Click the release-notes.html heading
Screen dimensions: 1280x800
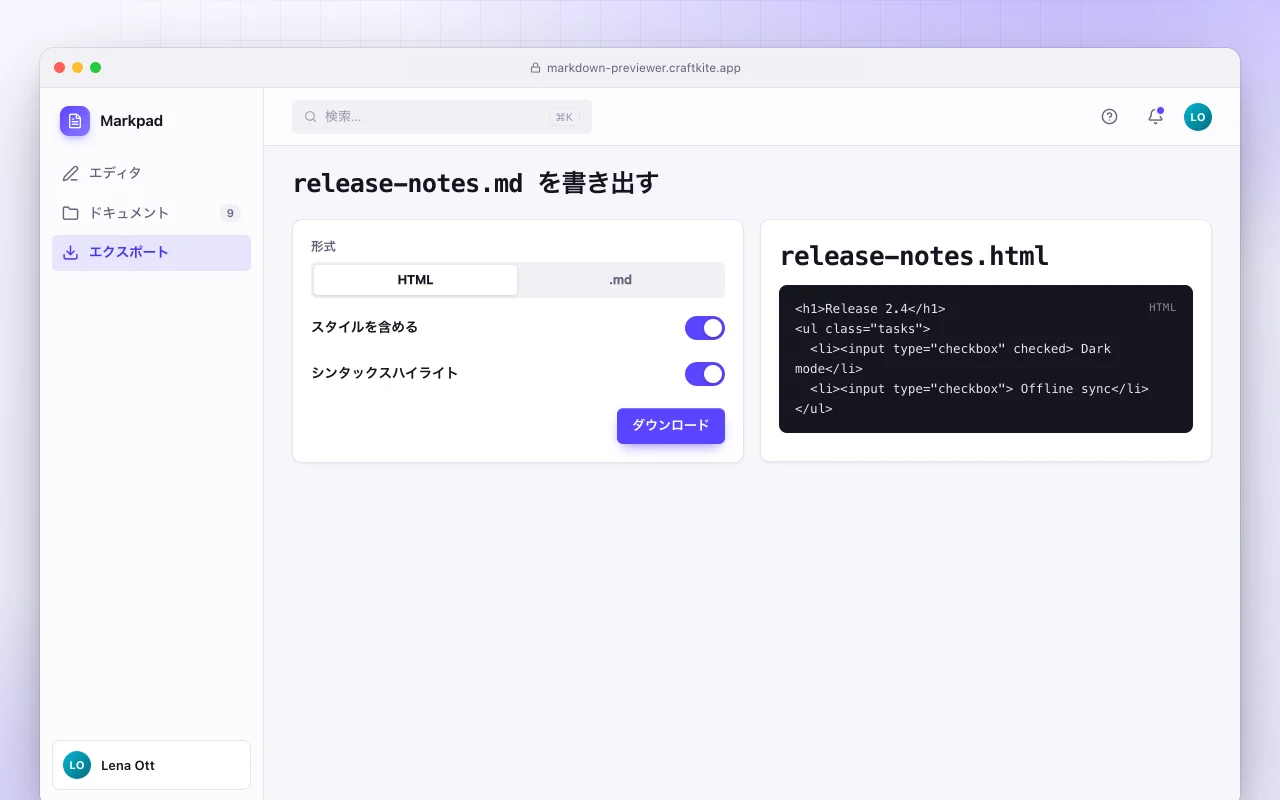point(914,256)
